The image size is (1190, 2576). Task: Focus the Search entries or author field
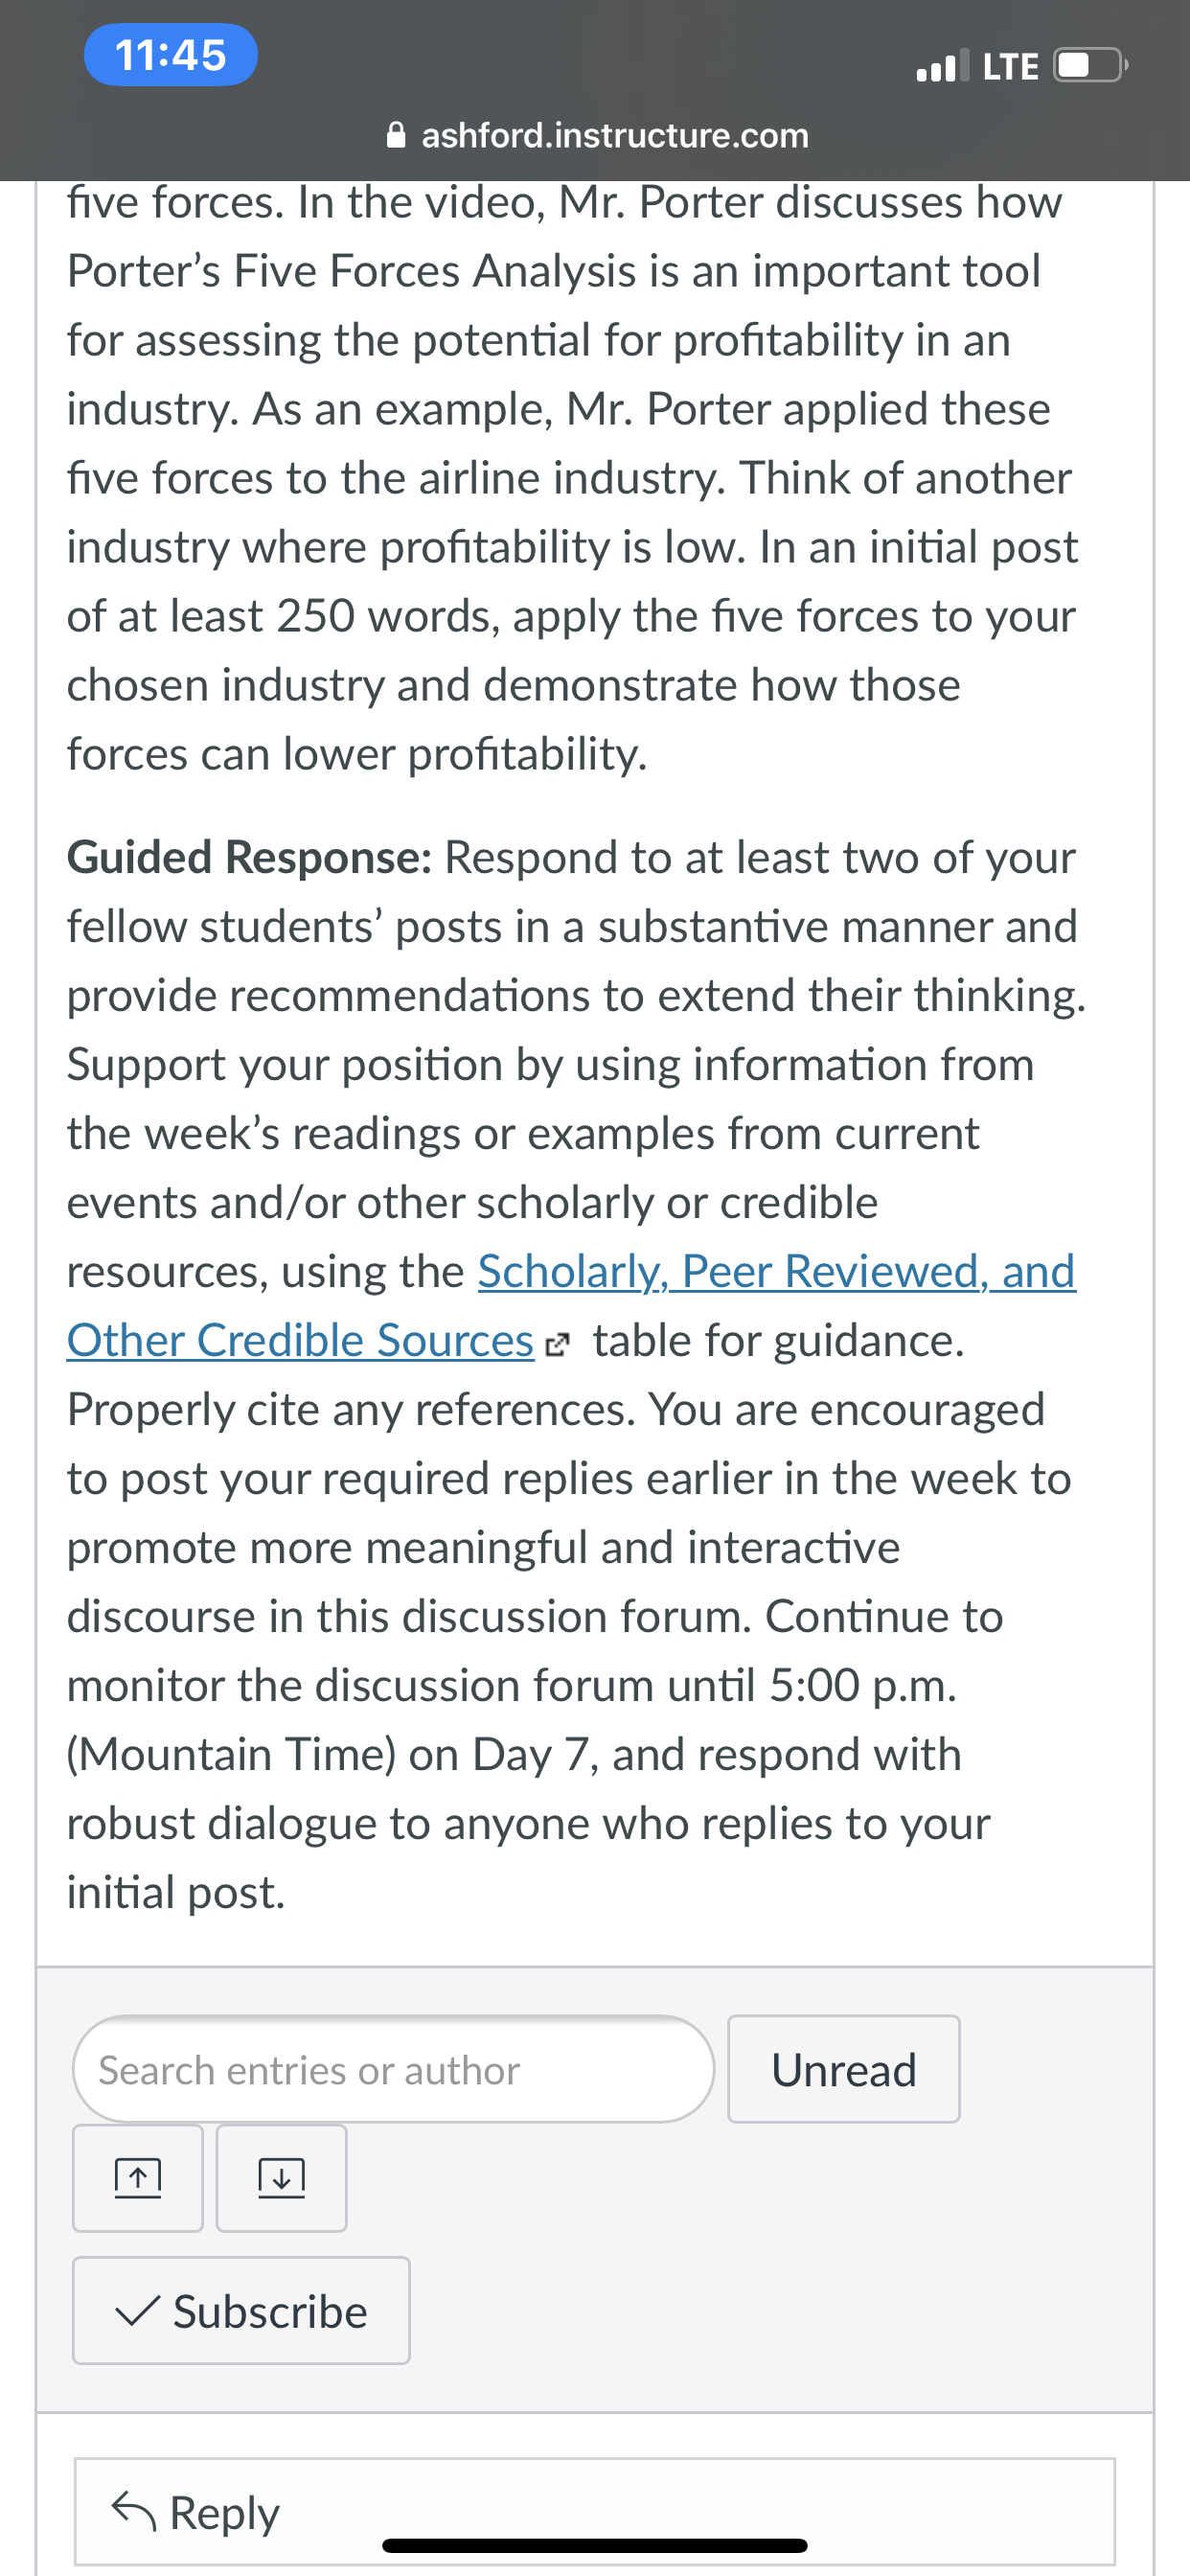coord(394,2069)
